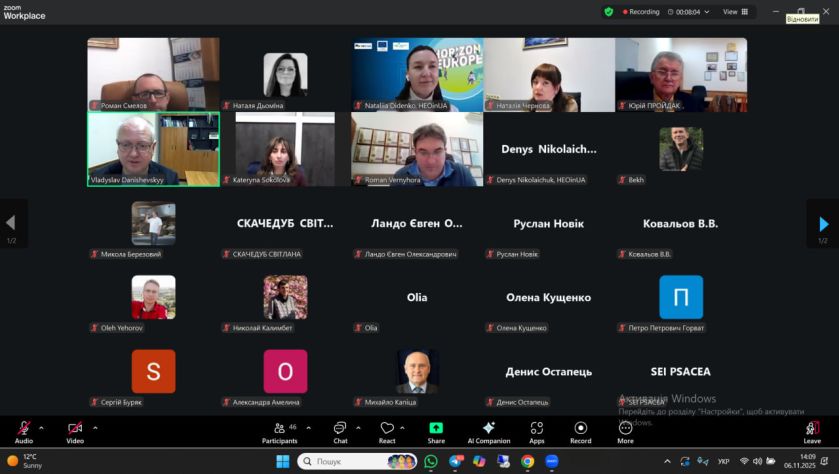Click Михайло Капіца's profile picture

tap(417, 371)
